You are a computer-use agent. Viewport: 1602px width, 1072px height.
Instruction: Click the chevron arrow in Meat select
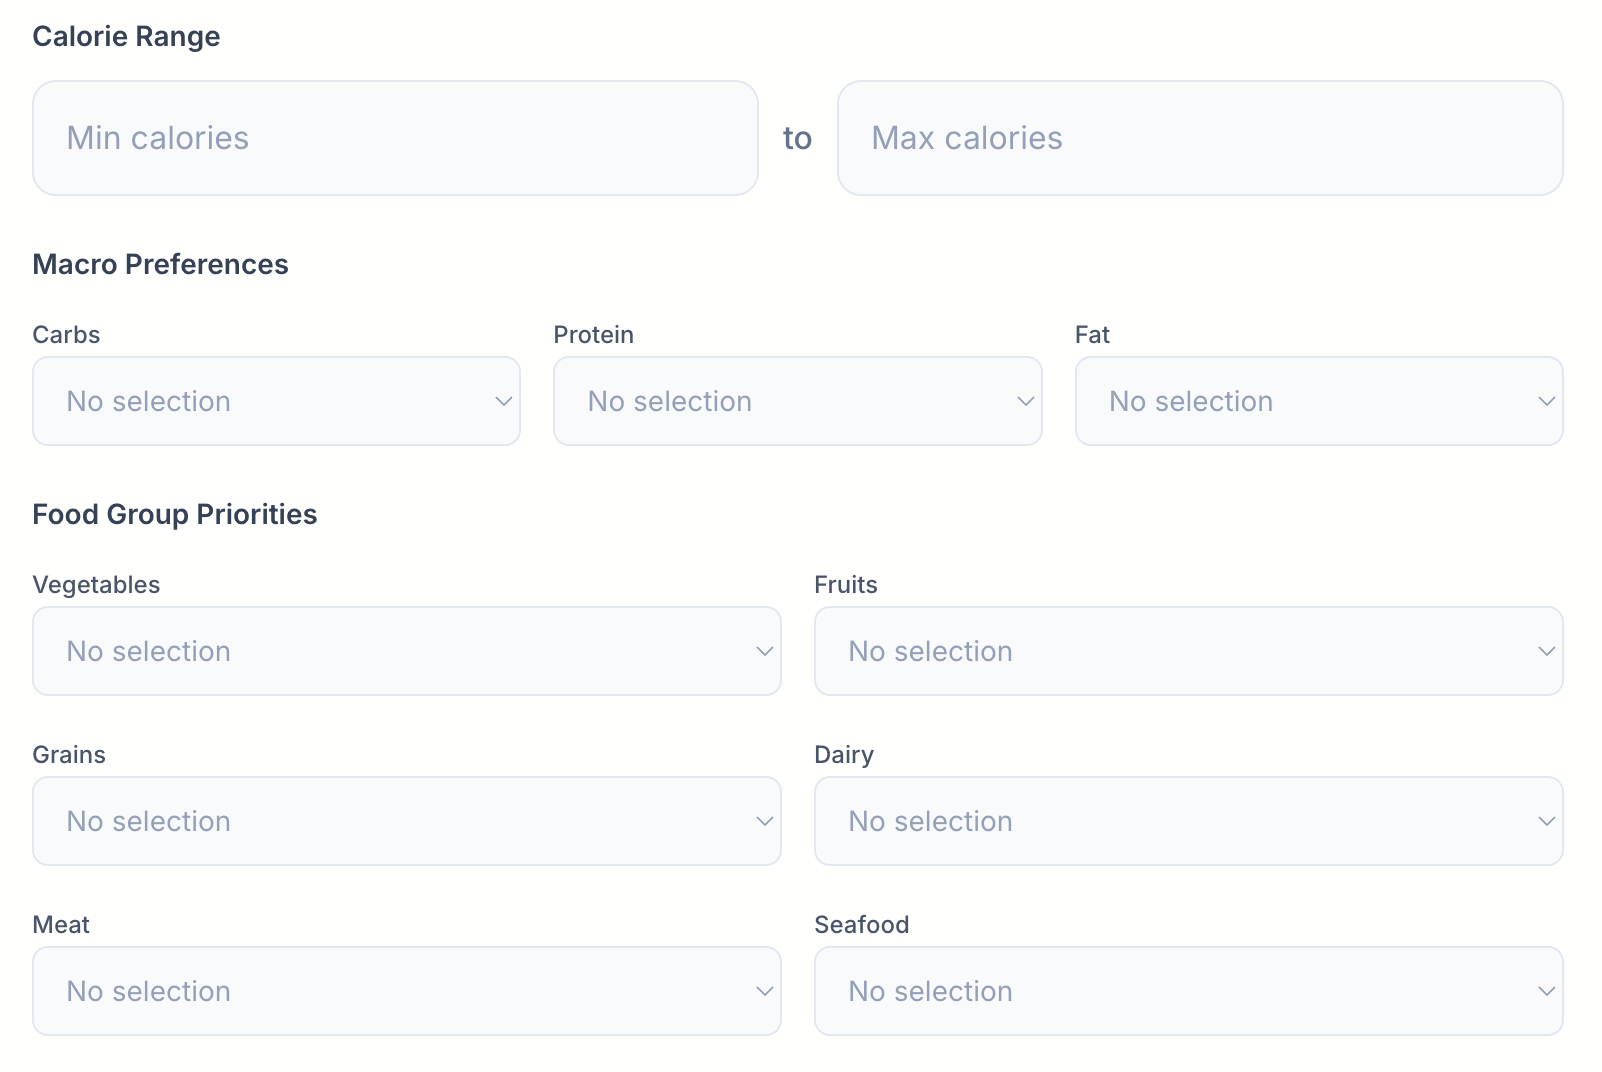pyautogui.click(x=764, y=991)
